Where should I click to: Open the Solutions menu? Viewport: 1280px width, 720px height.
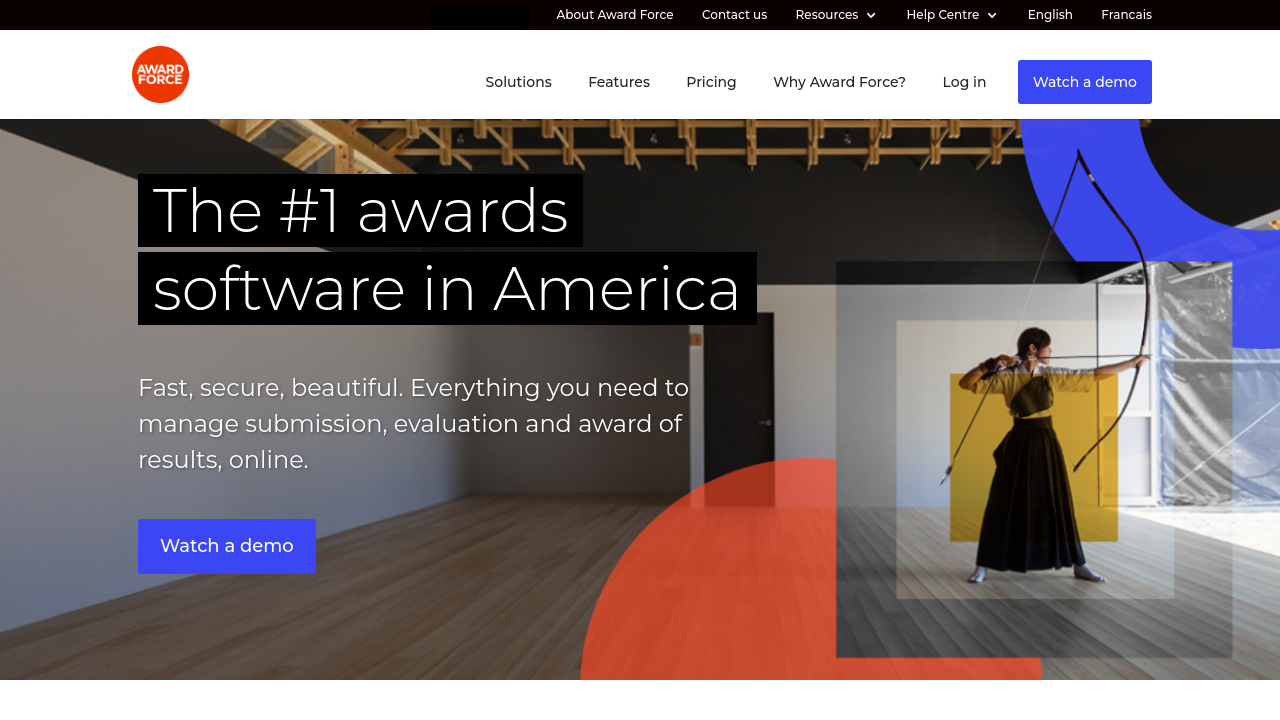tap(518, 82)
